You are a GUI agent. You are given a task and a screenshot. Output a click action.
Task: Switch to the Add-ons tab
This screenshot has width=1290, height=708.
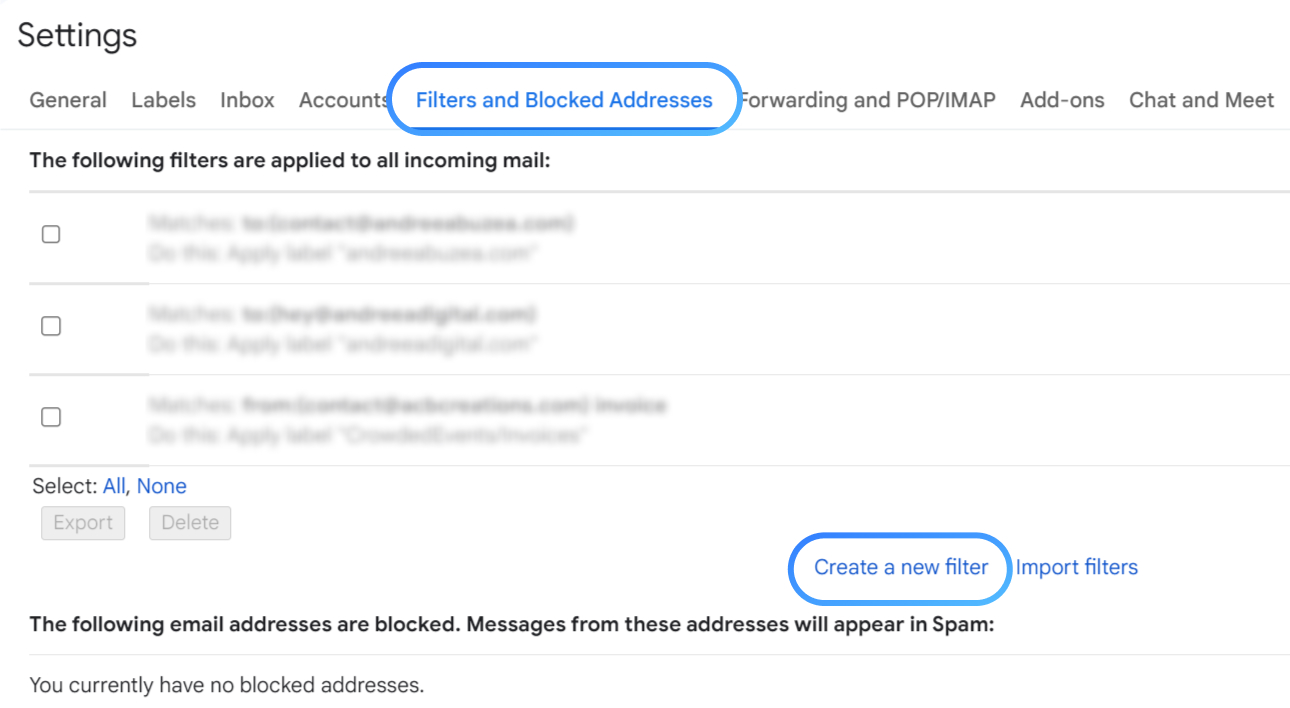point(1061,99)
